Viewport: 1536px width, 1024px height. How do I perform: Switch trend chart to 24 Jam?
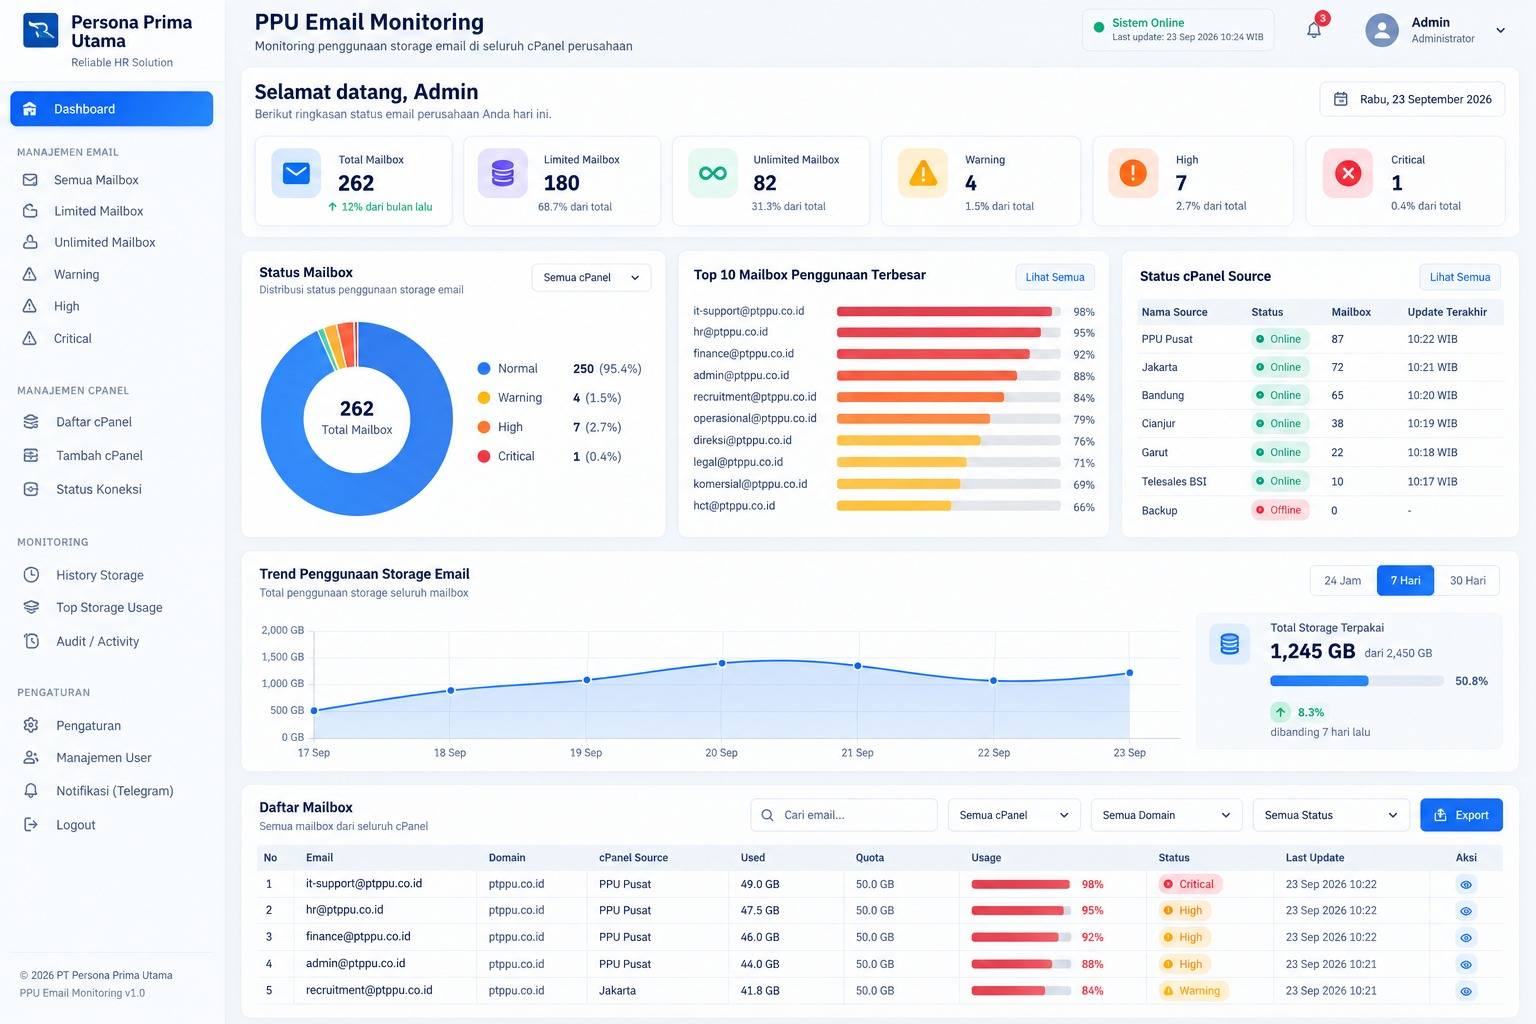(1343, 580)
